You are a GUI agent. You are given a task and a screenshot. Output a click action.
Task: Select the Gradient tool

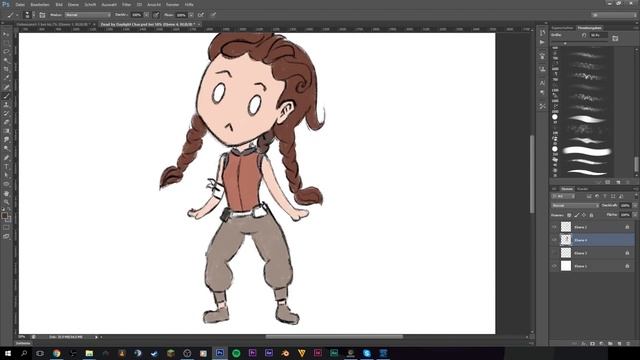point(6,131)
